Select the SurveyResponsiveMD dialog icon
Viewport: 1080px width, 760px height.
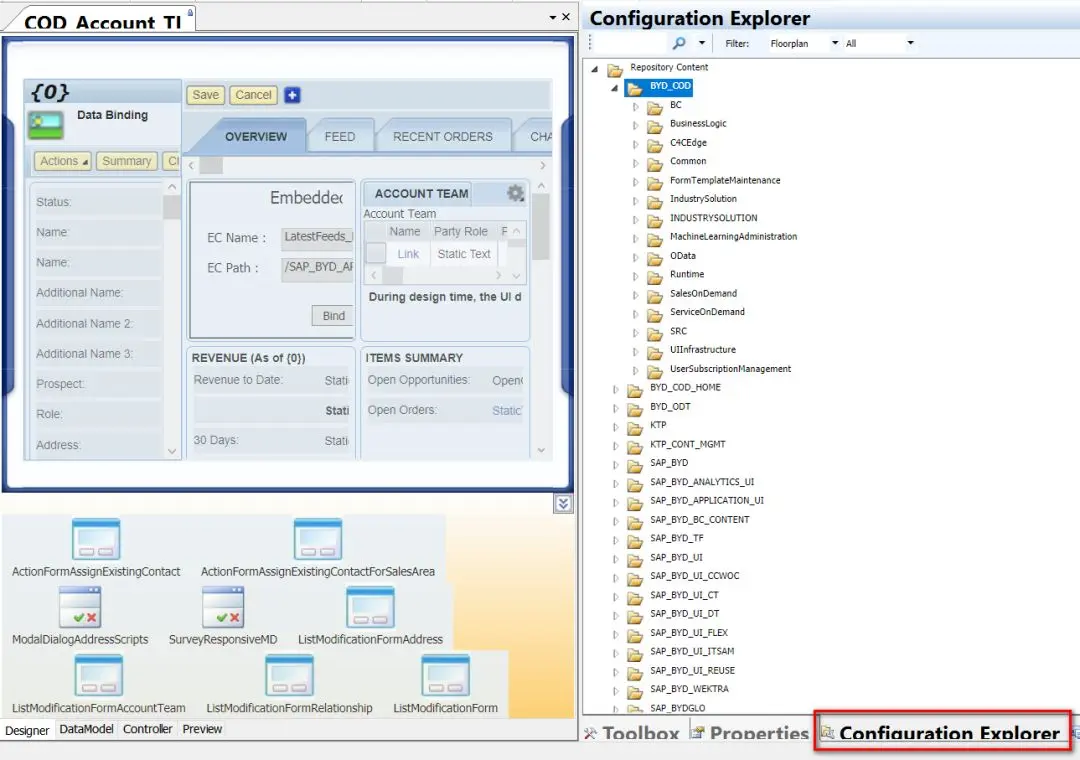223,606
